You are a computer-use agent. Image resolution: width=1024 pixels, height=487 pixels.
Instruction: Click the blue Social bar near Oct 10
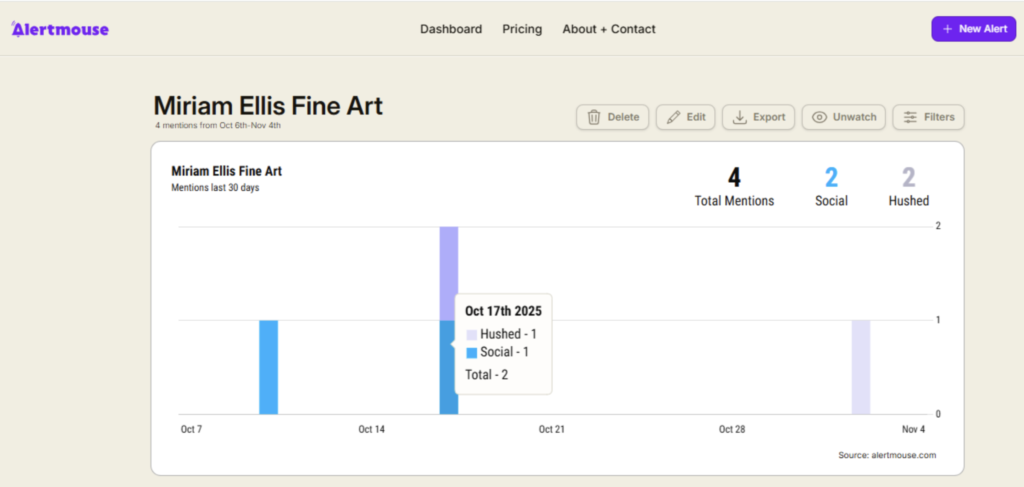[268, 367]
